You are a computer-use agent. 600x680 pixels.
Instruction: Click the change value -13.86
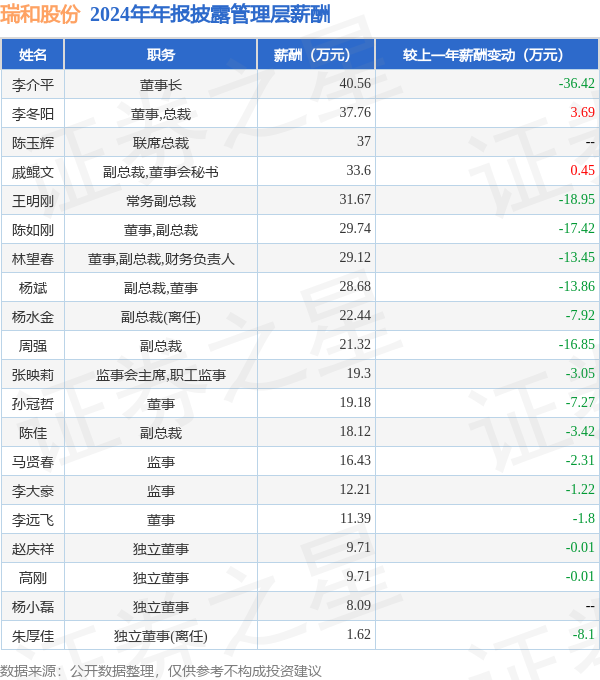click(x=577, y=286)
